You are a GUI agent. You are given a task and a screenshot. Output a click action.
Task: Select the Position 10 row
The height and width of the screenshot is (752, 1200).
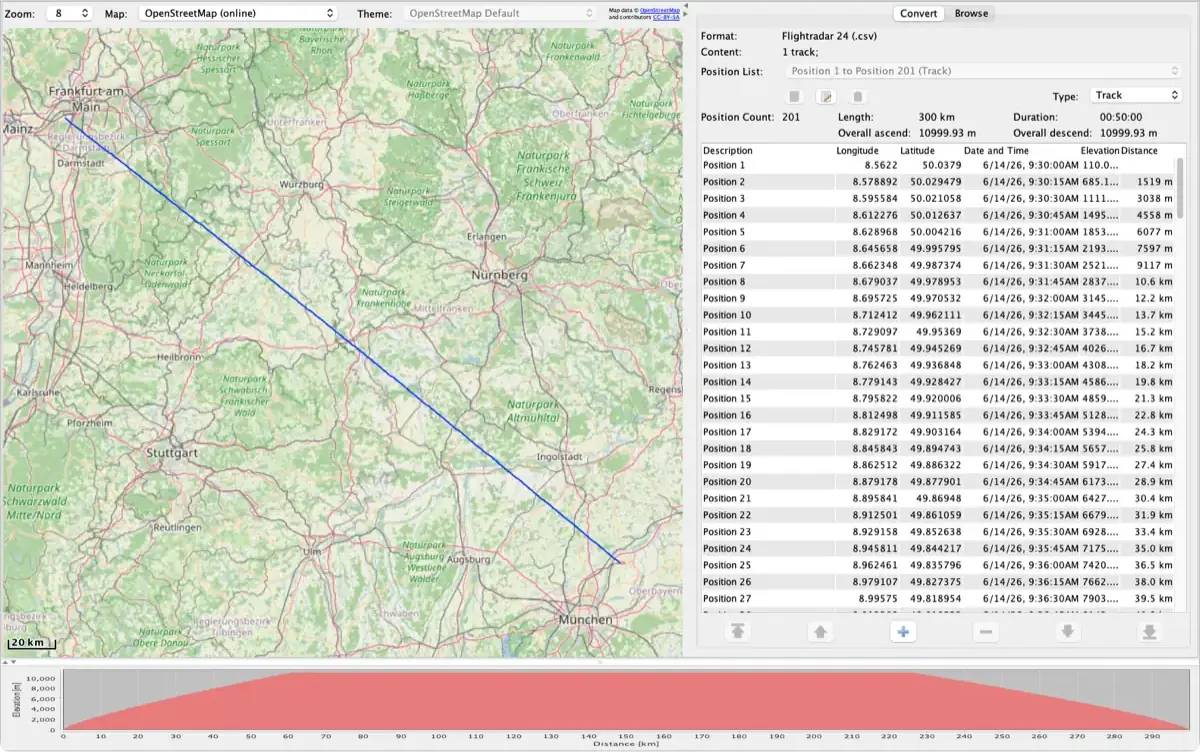coord(937,315)
